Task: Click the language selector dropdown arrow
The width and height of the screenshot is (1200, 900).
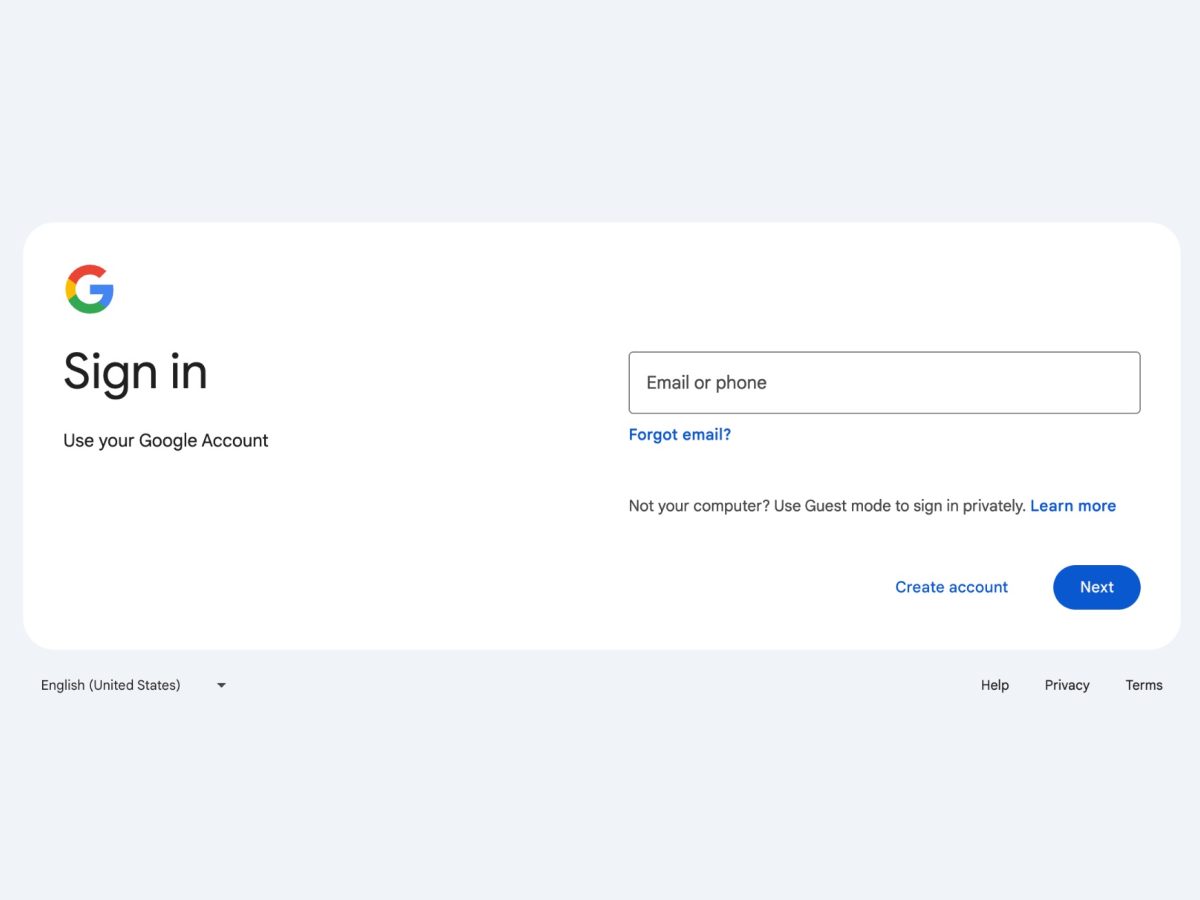Action: click(221, 685)
